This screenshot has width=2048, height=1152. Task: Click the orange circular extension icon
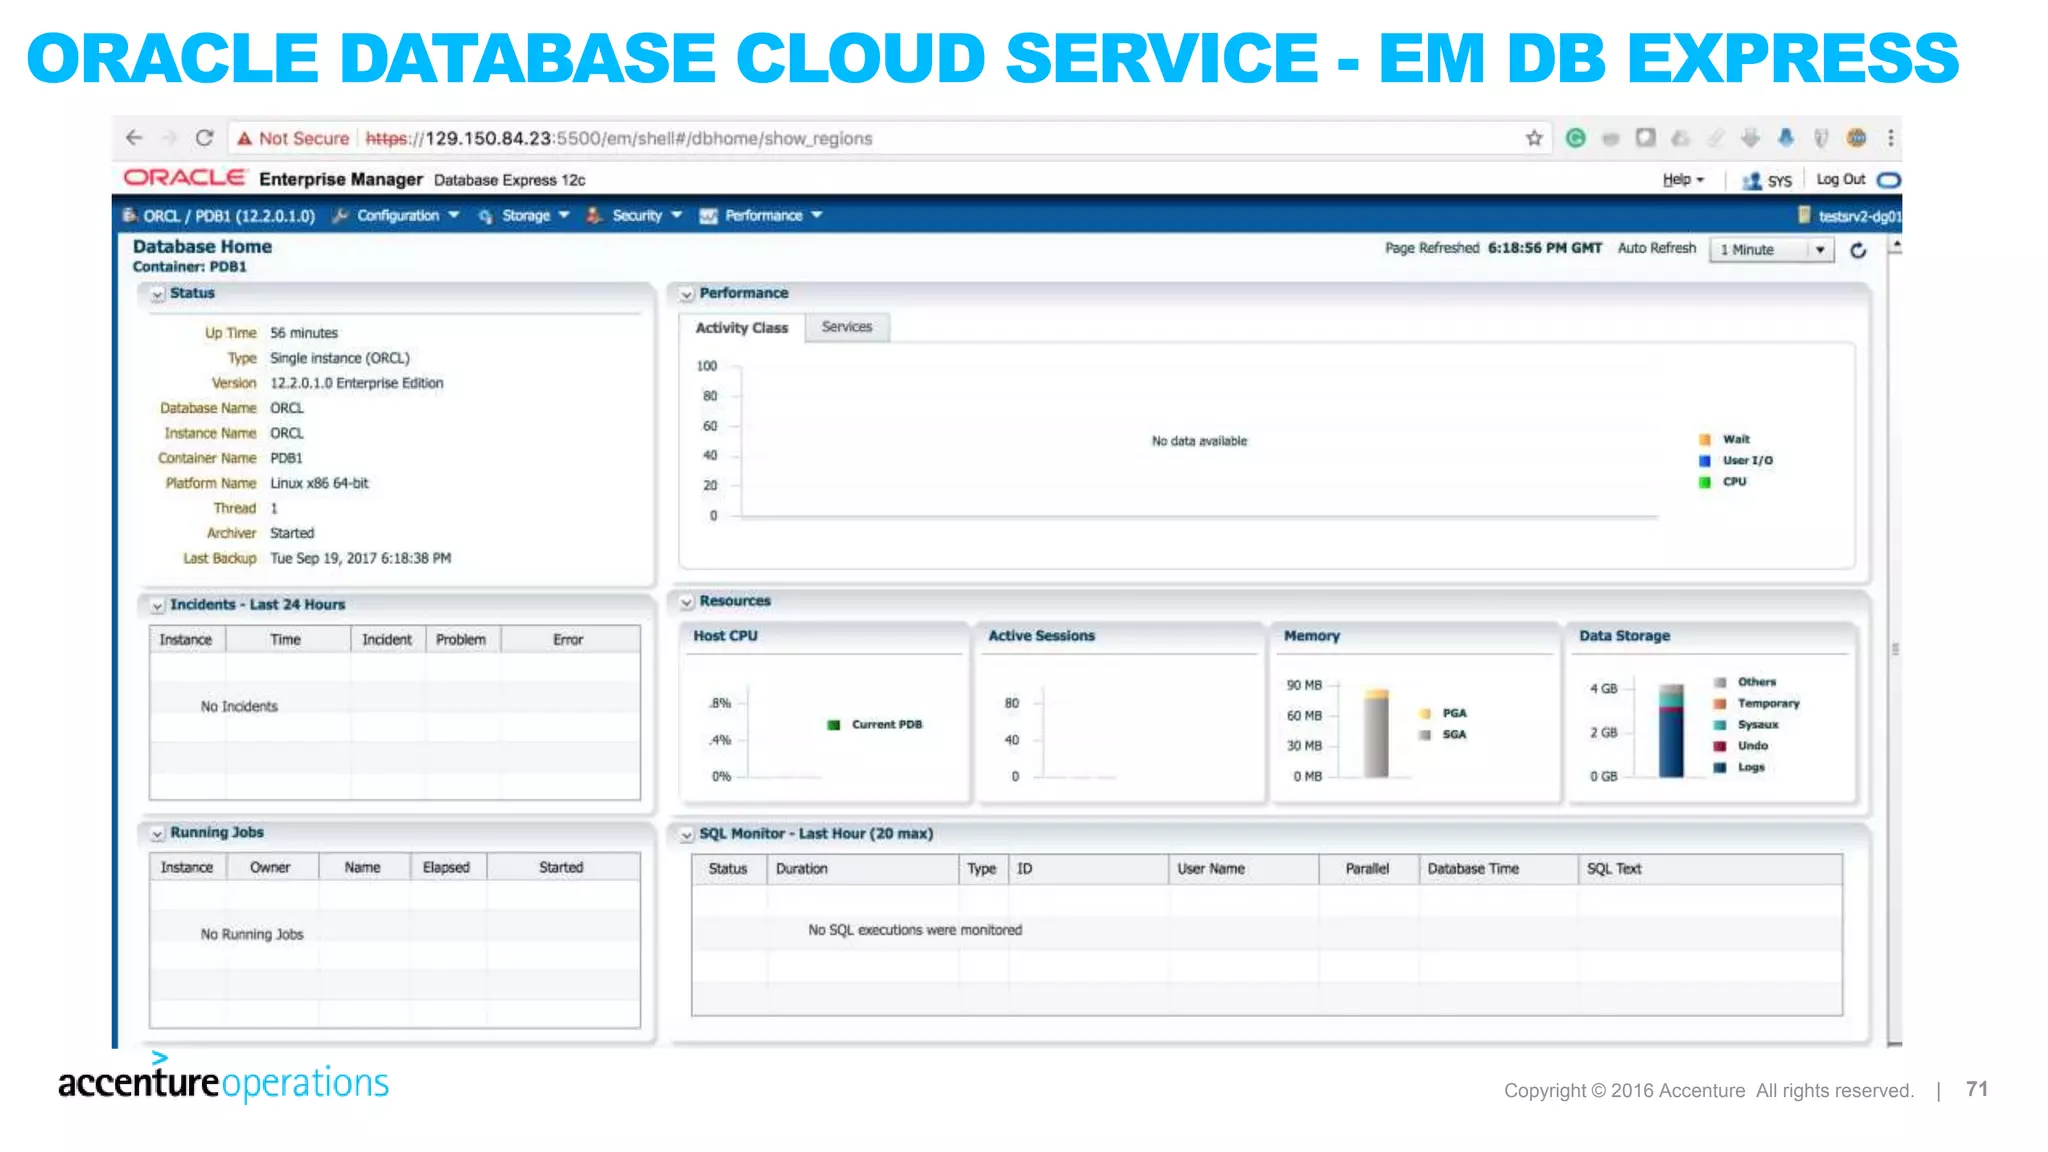coord(1856,138)
